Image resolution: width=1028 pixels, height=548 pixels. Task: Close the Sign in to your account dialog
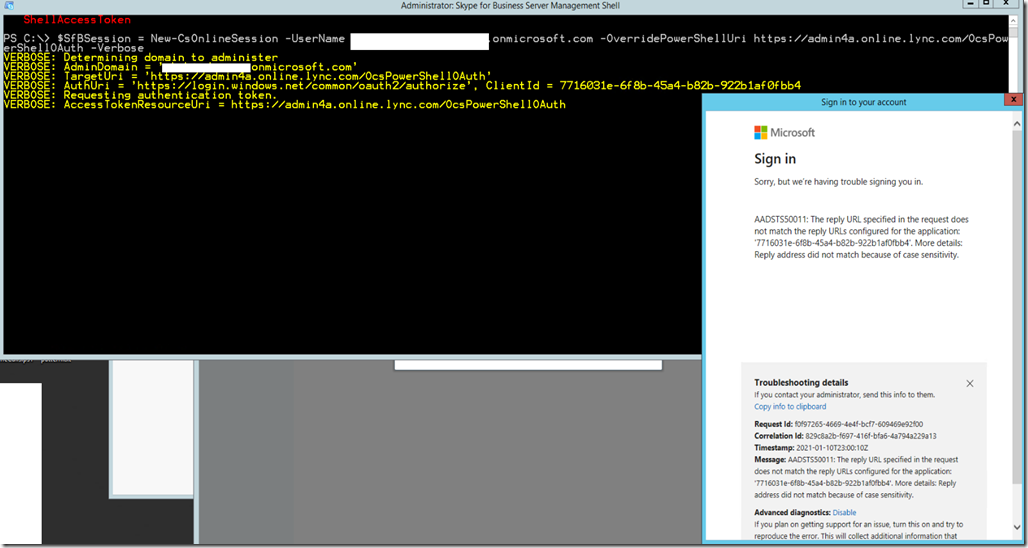coord(1013,100)
